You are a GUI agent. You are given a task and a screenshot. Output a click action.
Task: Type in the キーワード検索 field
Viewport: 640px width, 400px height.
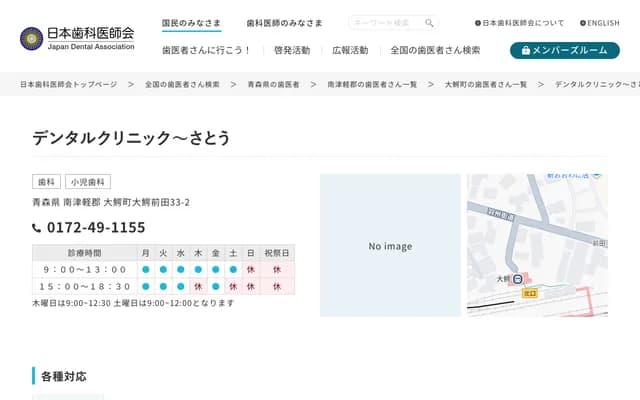tap(386, 22)
